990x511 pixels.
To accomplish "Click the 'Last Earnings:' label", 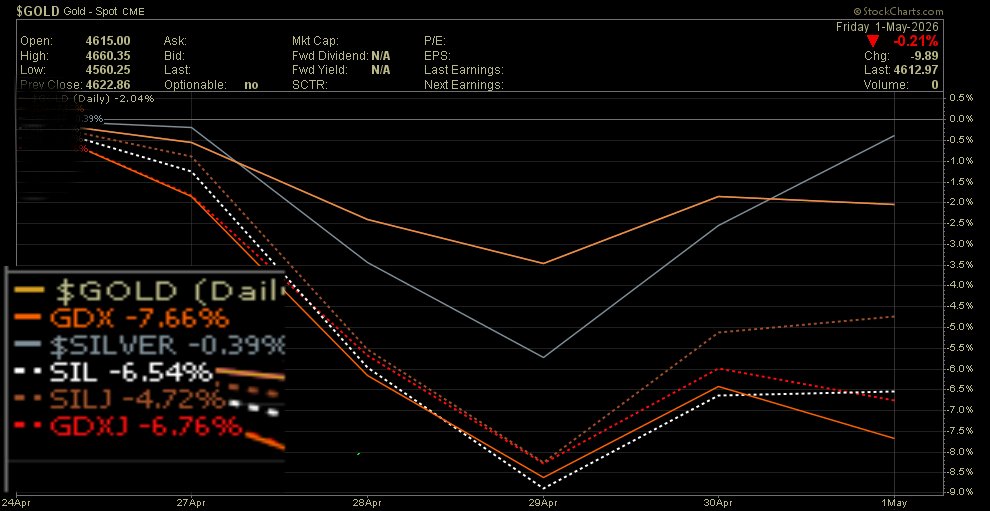I will (463, 70).
